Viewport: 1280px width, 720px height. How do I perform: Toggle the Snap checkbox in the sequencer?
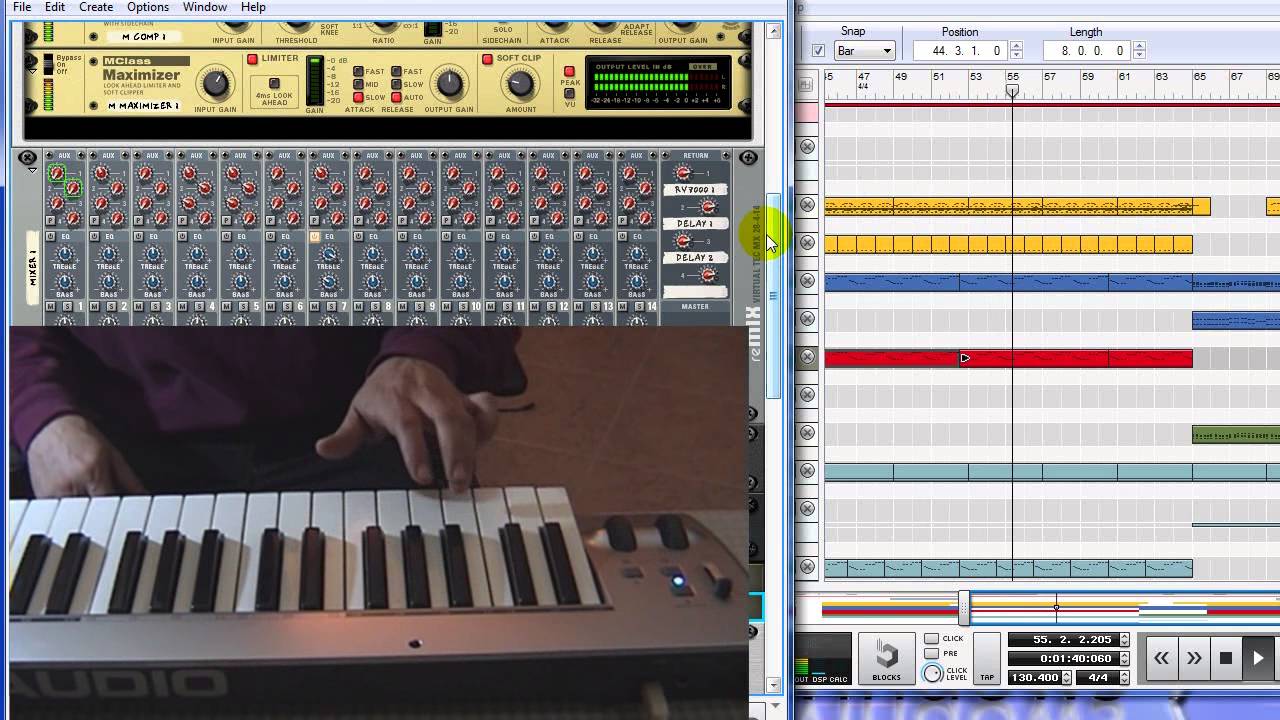point(818,51)
